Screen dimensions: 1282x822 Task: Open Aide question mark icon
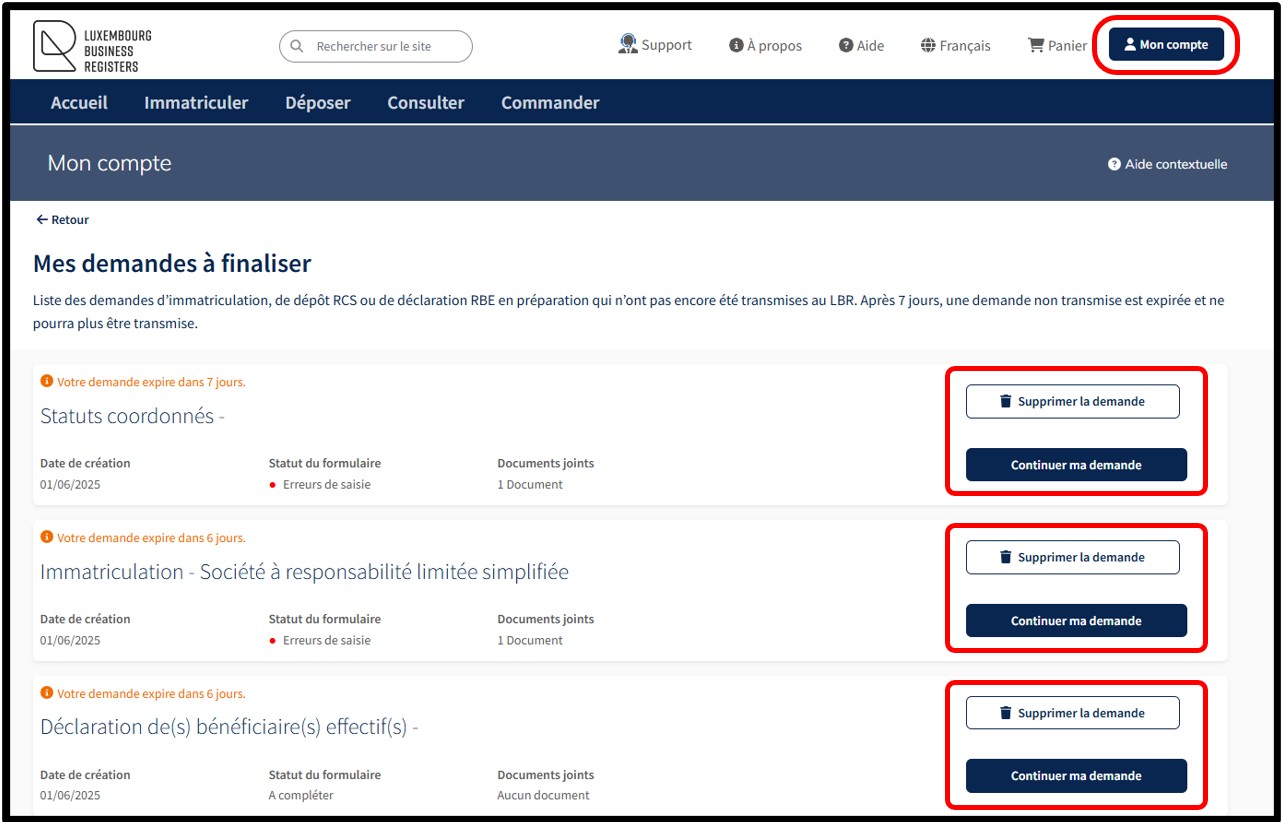pos(846,45)
